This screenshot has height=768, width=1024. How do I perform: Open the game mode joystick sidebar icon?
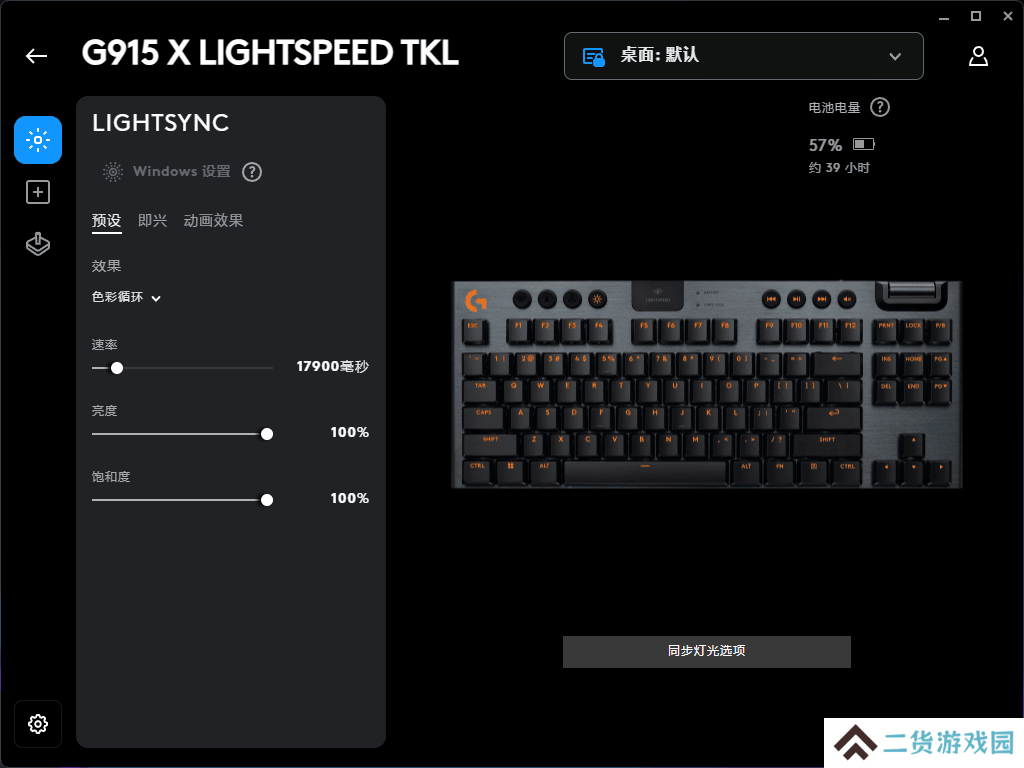(38, 244)
